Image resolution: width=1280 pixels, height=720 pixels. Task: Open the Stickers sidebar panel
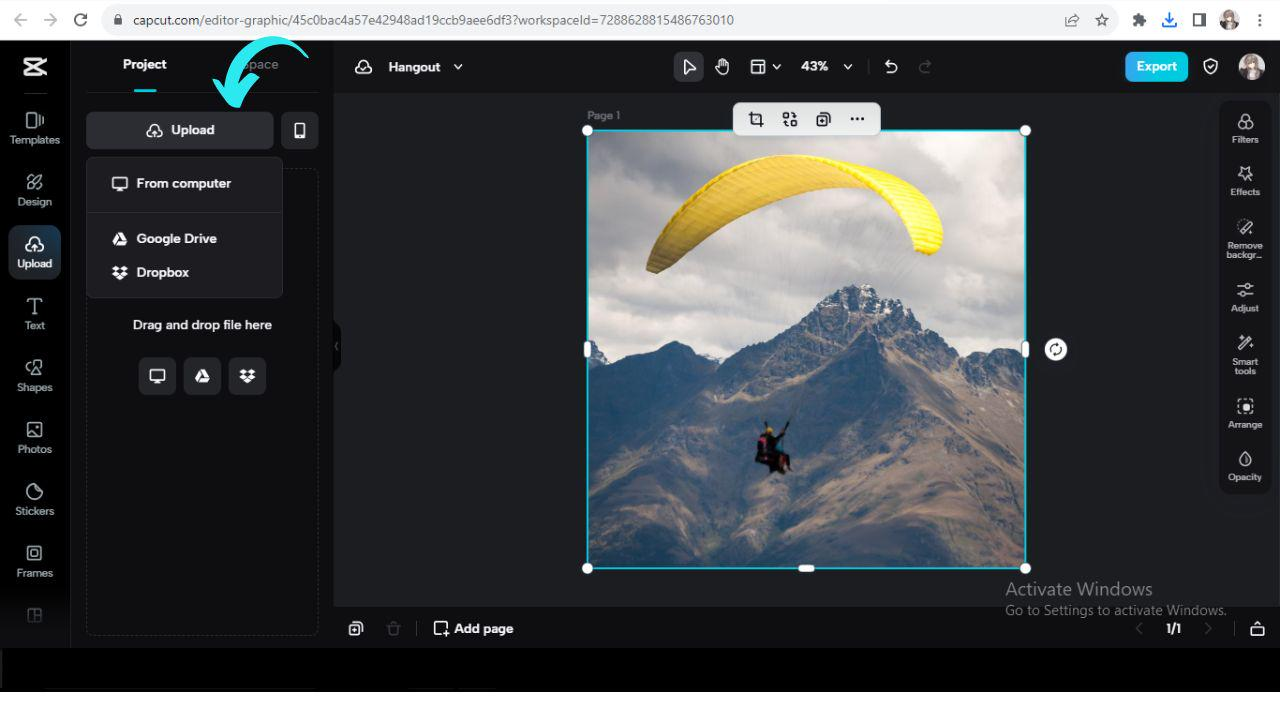click(34, 500)
